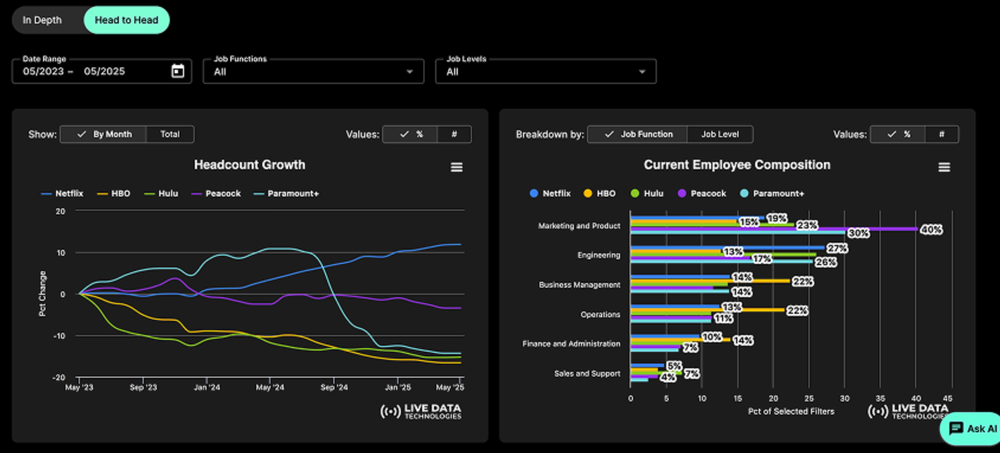Toggle Netflix series in Employee Composition legend
This screenshot has height=453, width=1000.
550,193
